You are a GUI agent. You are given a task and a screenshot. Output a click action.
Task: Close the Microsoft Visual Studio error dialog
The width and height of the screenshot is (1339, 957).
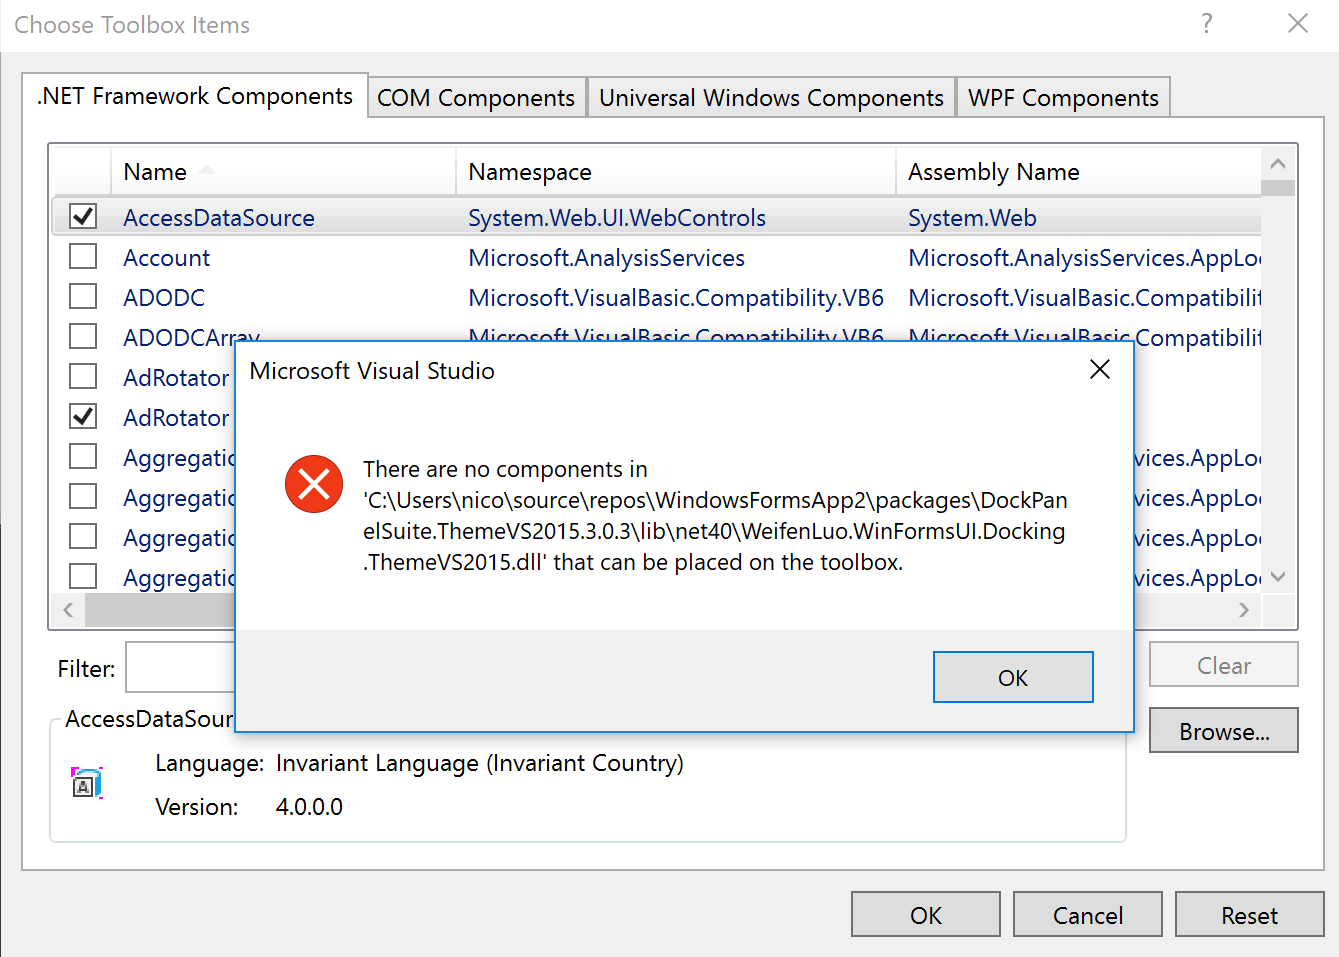click(1100, 369)
